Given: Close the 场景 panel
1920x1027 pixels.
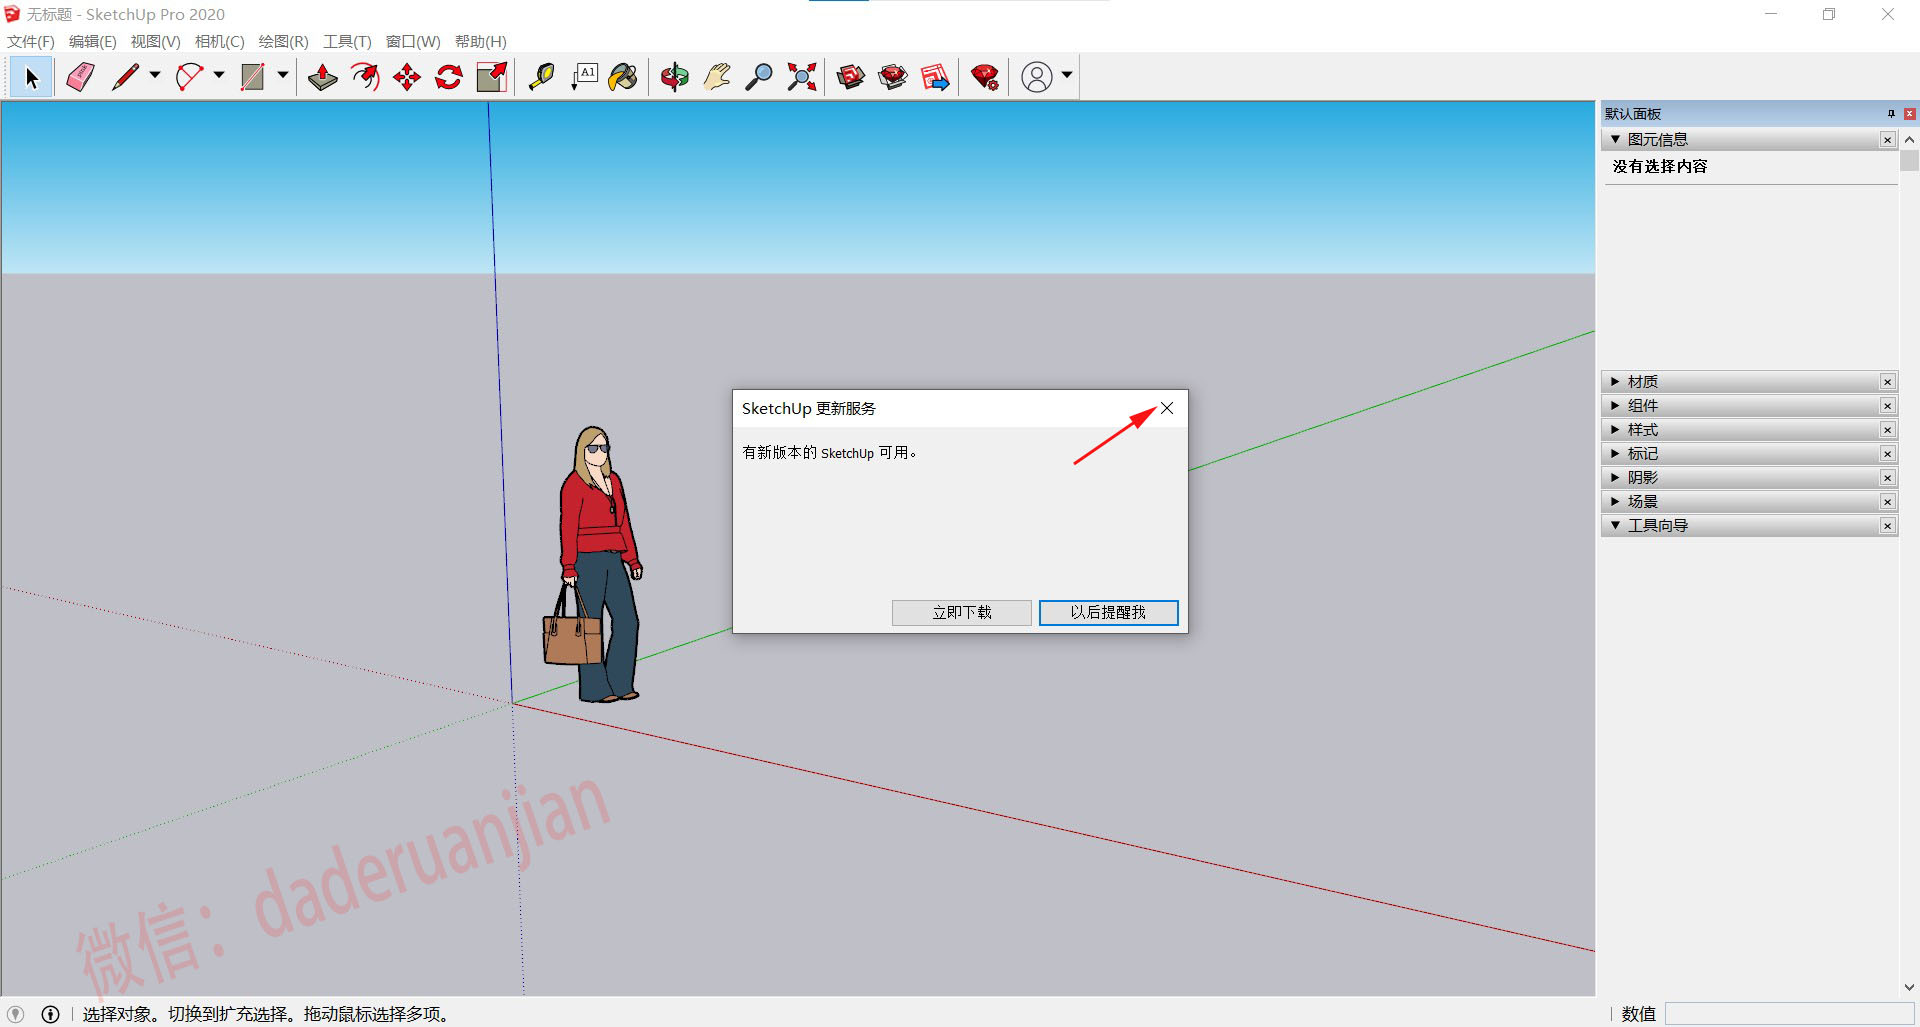Looking at the screenshot, I should (x=1888, y=502).
